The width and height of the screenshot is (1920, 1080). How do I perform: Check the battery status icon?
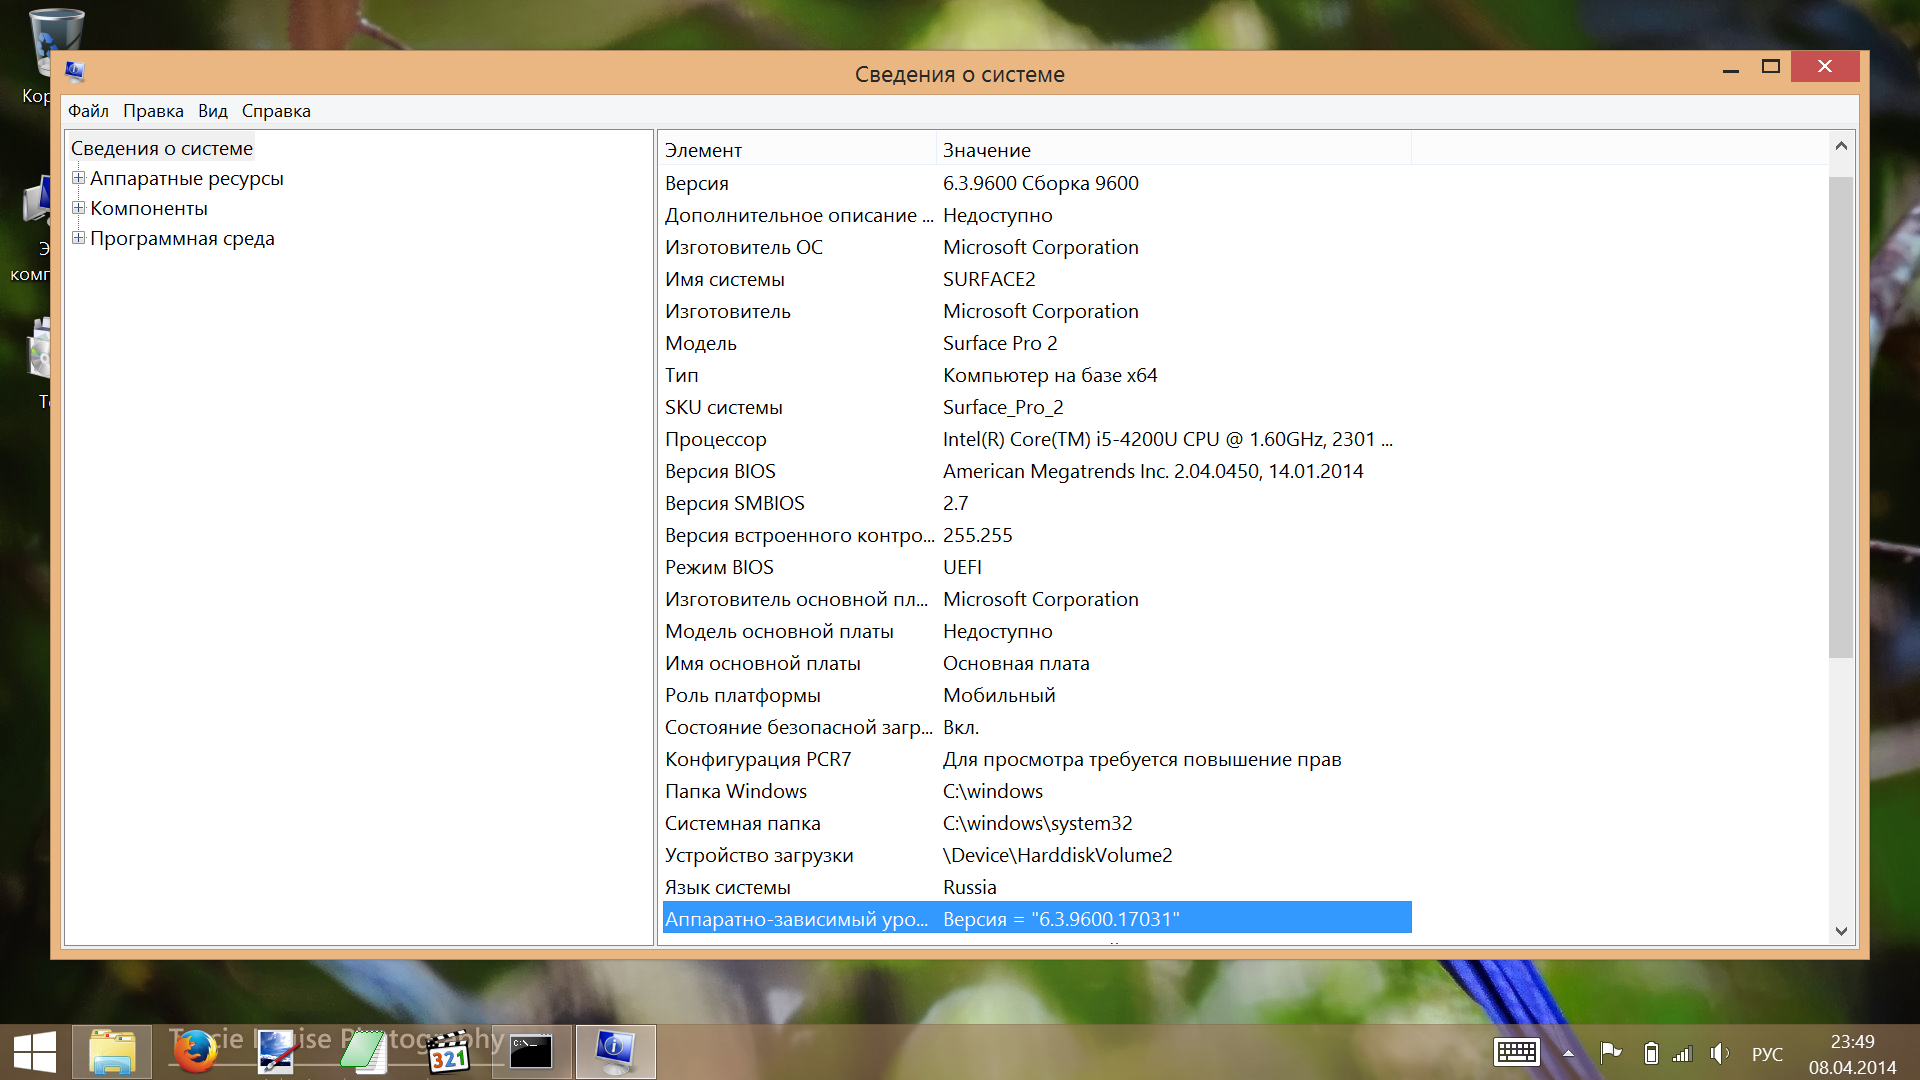click(1651, 1053)
